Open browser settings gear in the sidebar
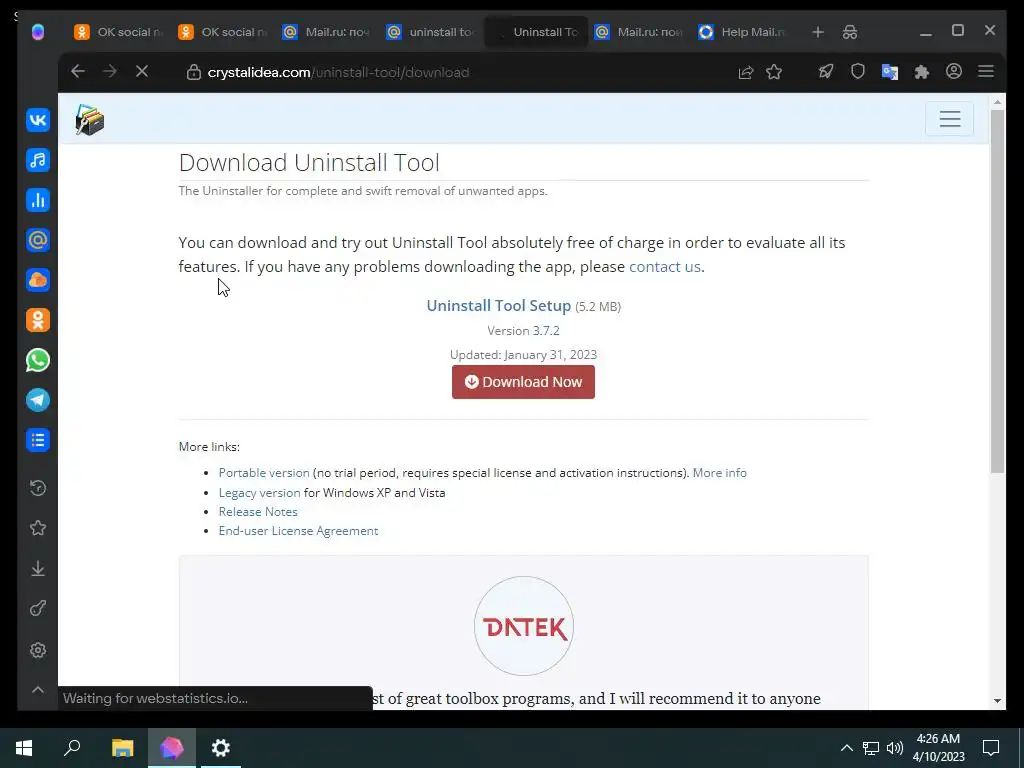Screen dimensions: 1024x768 (38, 650)
